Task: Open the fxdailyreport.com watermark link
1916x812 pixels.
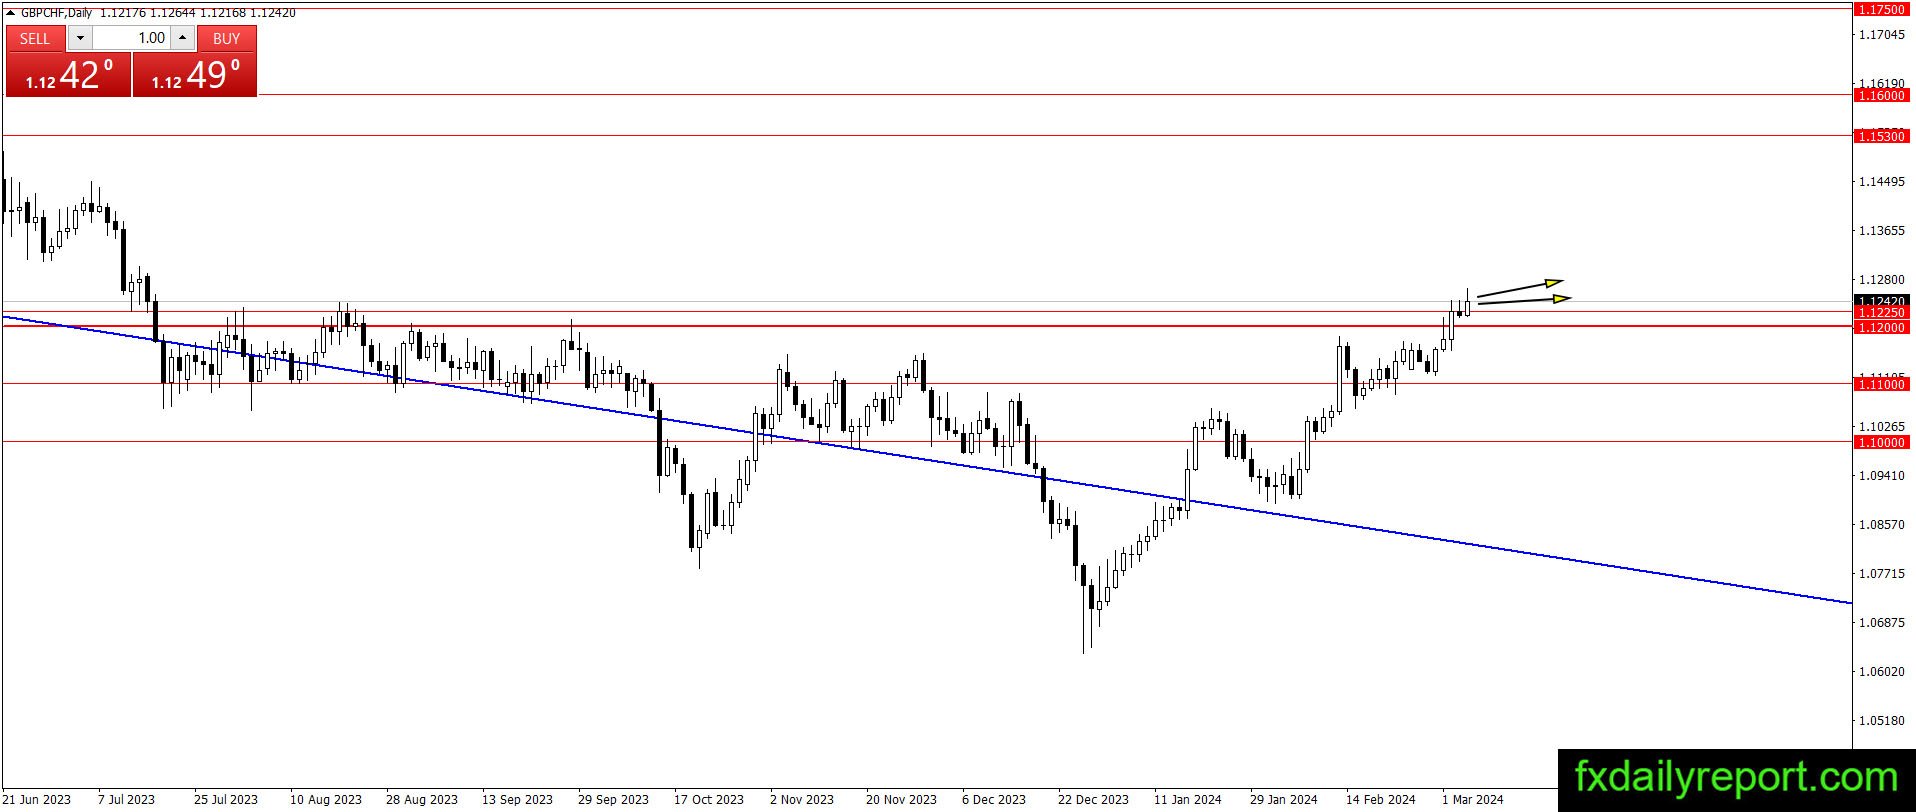Action: click(1736, 777)
